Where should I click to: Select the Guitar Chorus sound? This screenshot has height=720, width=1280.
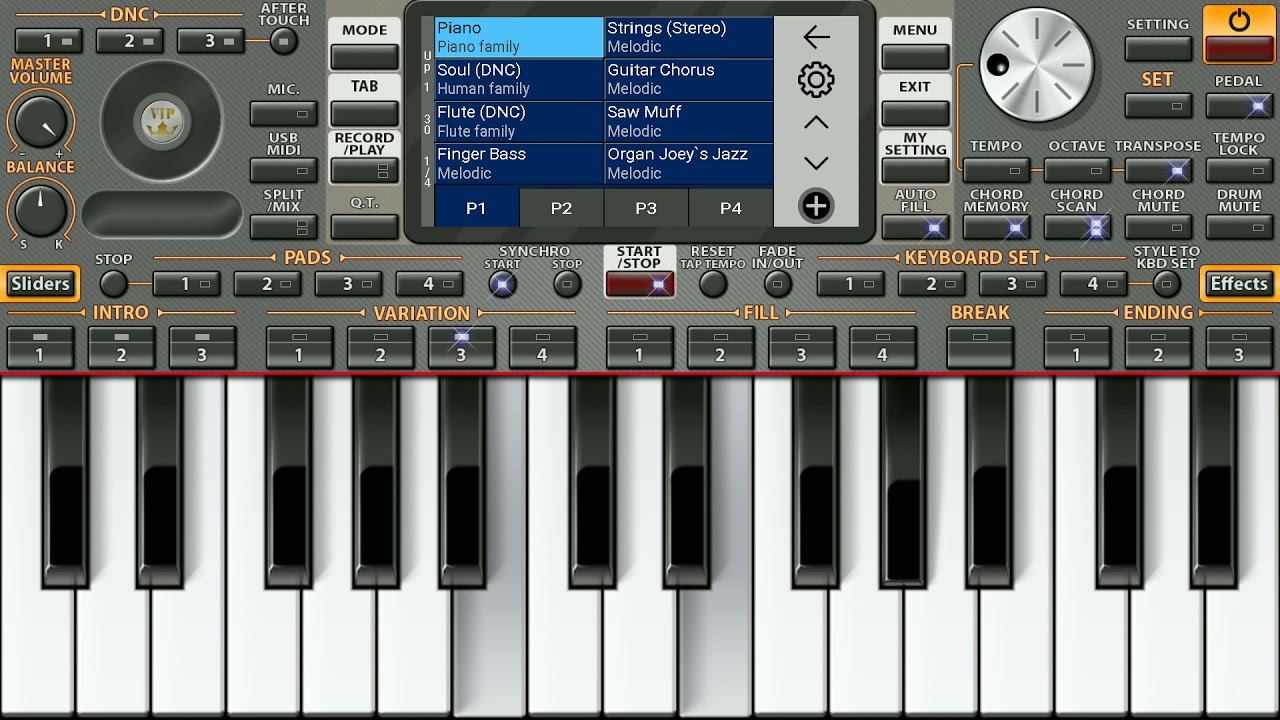click(689, 79)
